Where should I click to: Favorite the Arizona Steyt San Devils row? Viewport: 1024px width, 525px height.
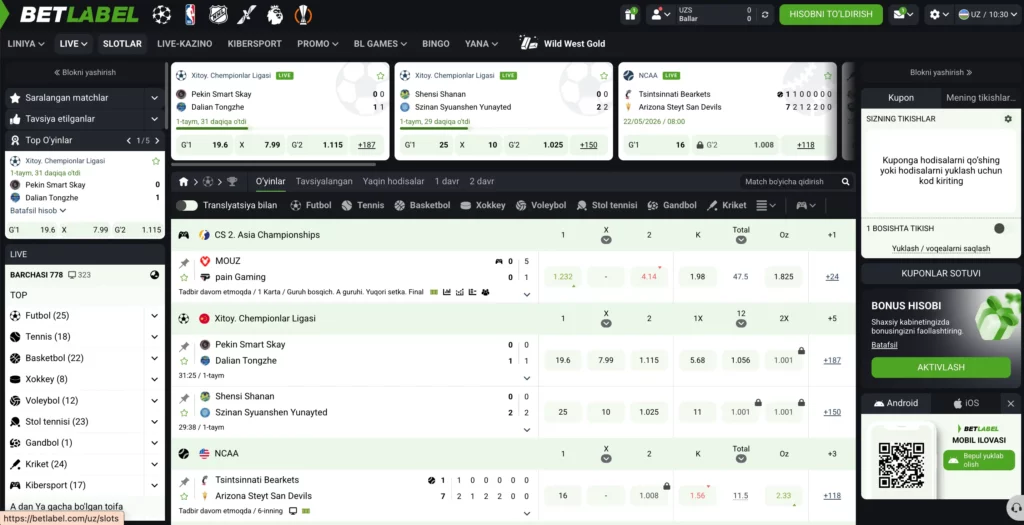point(184,496)
